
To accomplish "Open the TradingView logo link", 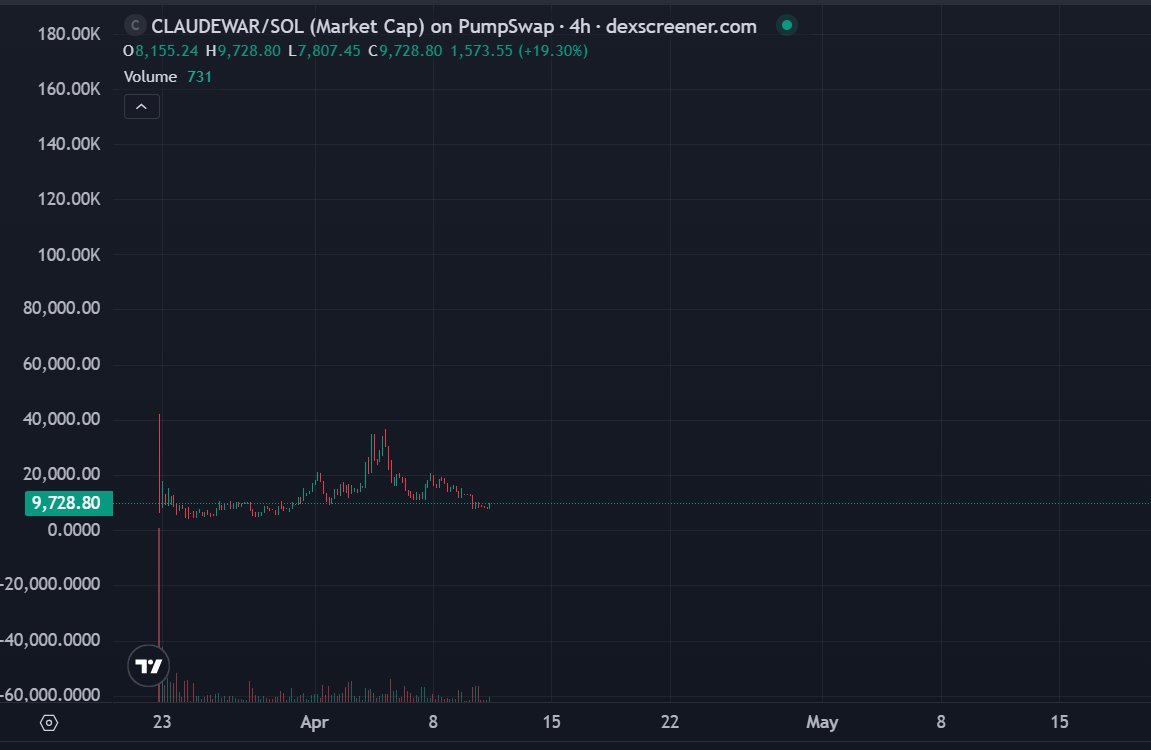I will [x=149, y=666].
